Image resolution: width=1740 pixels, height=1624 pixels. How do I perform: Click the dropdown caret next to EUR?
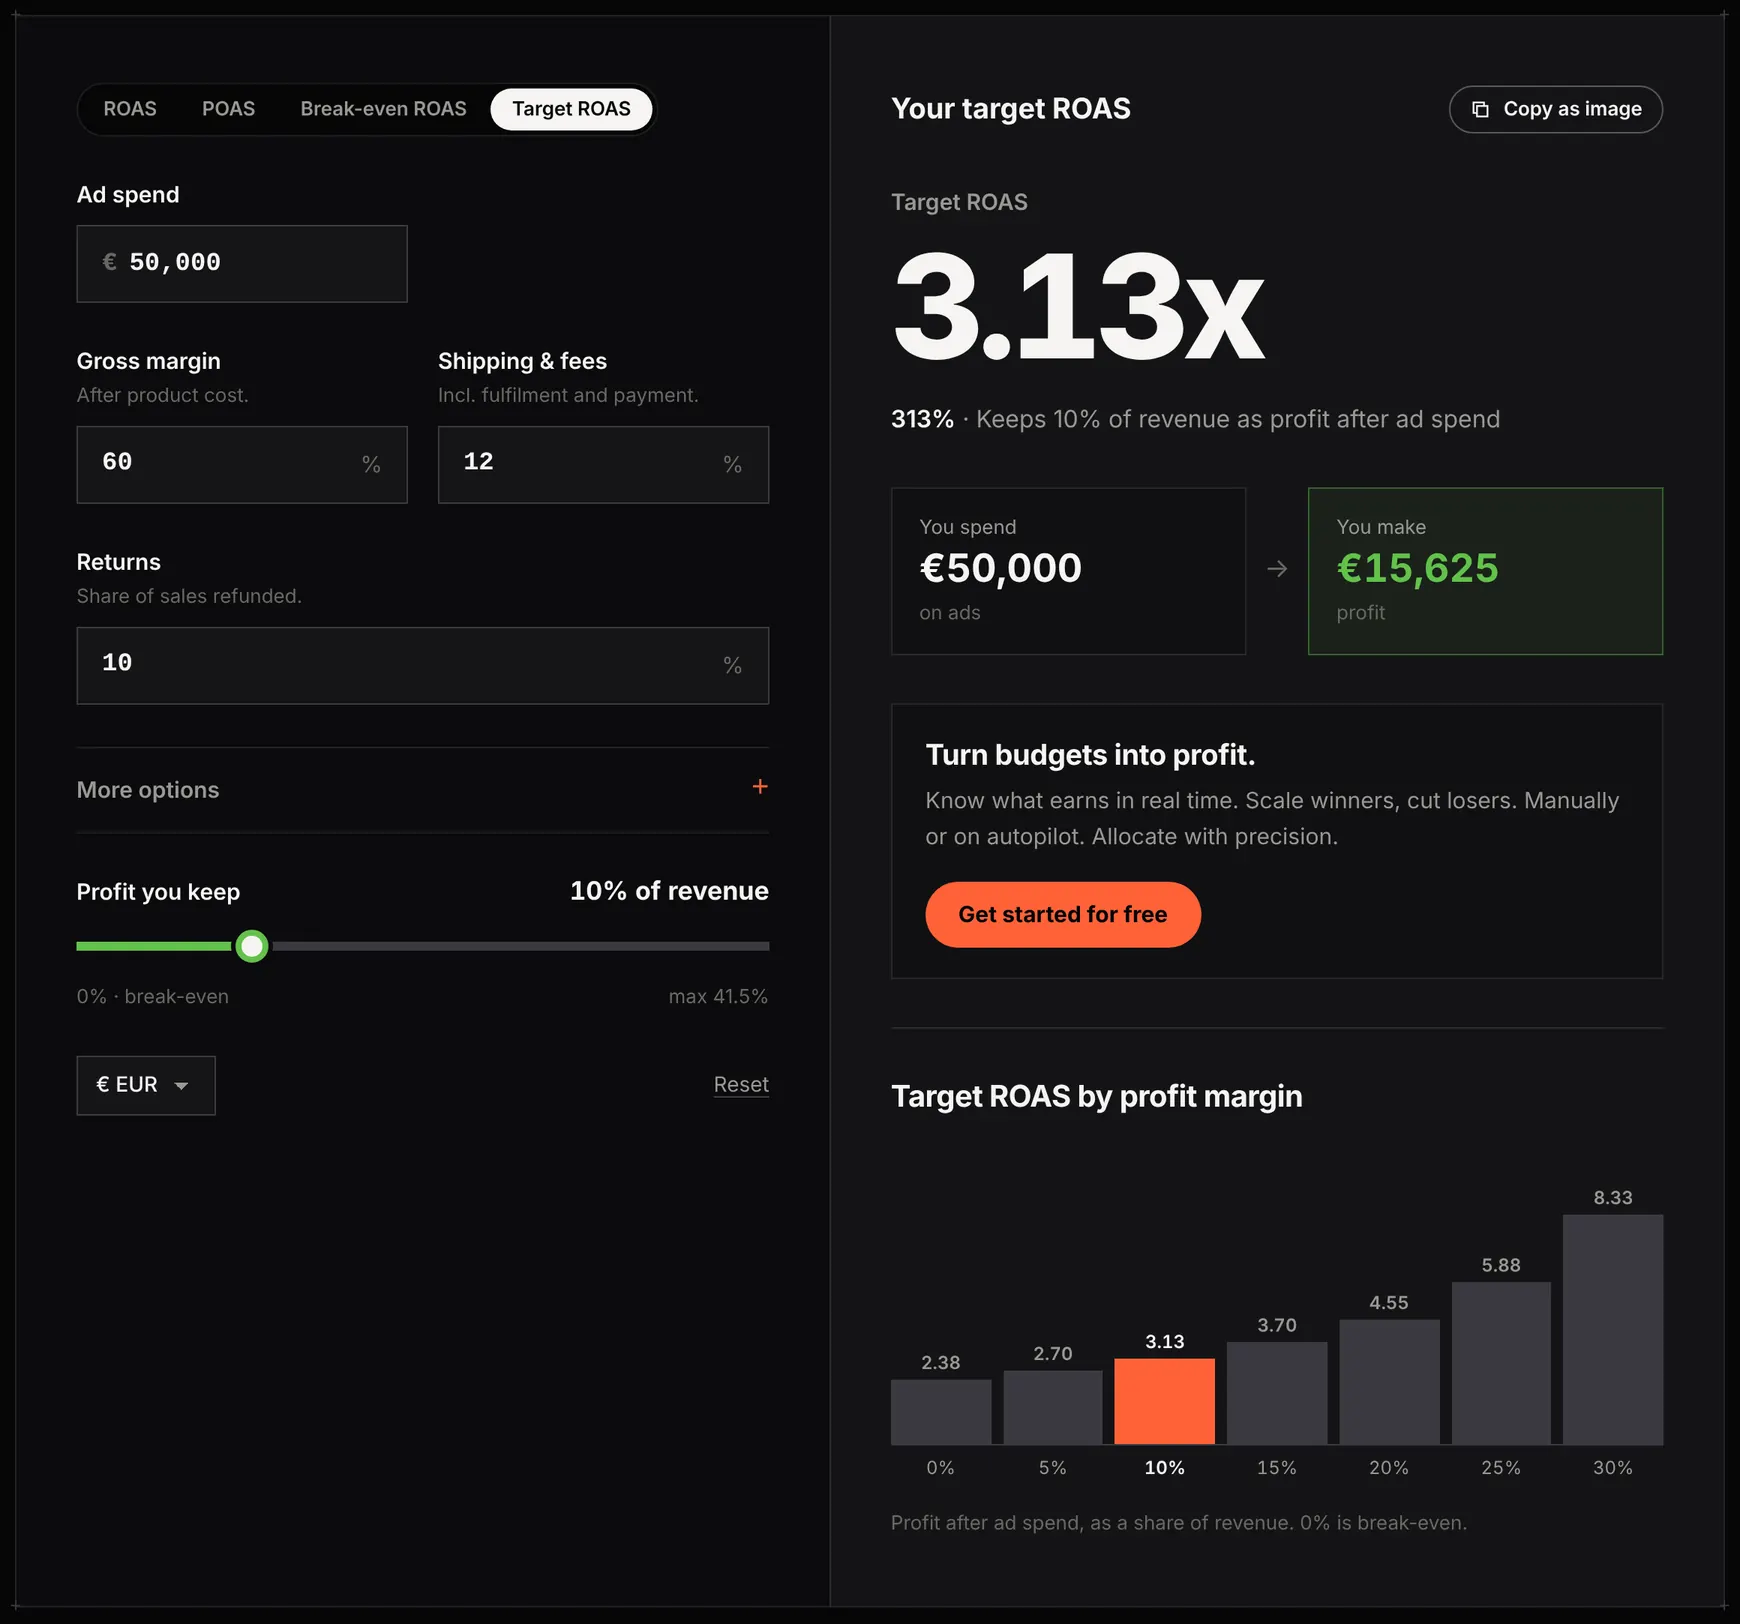click(181, 1086)
